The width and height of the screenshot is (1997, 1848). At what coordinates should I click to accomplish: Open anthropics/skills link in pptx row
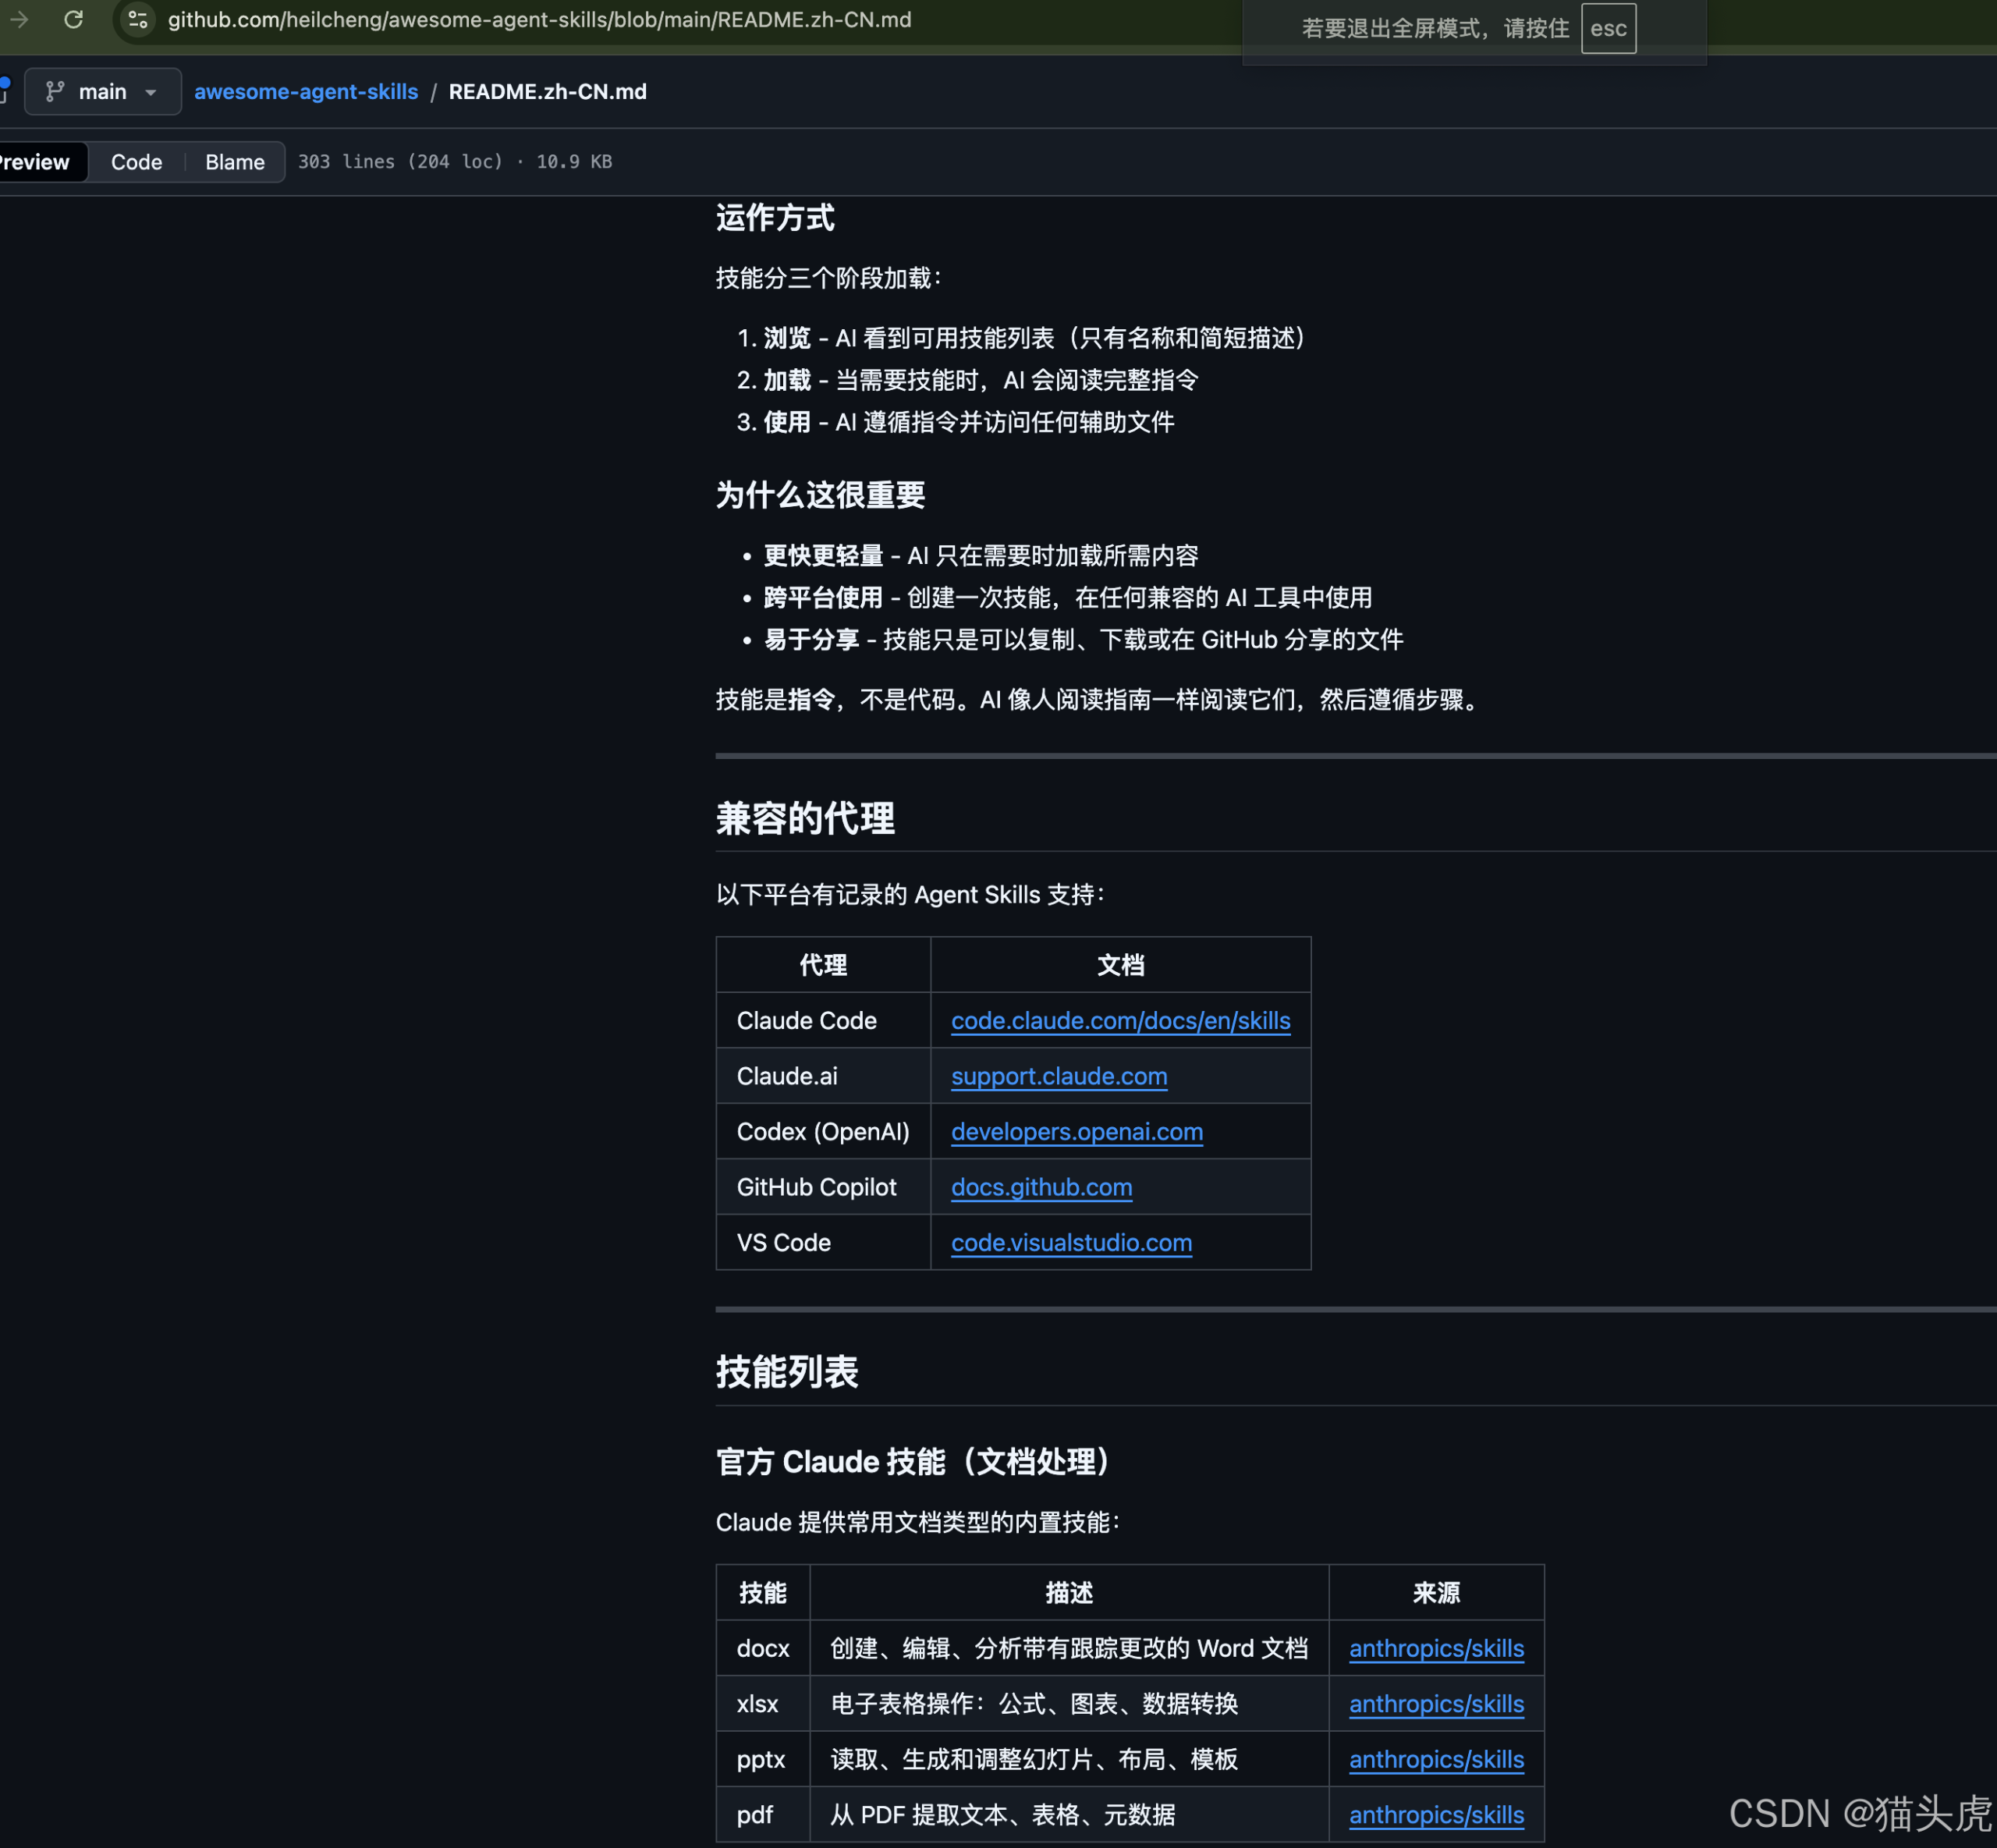pos(1436,1759)
